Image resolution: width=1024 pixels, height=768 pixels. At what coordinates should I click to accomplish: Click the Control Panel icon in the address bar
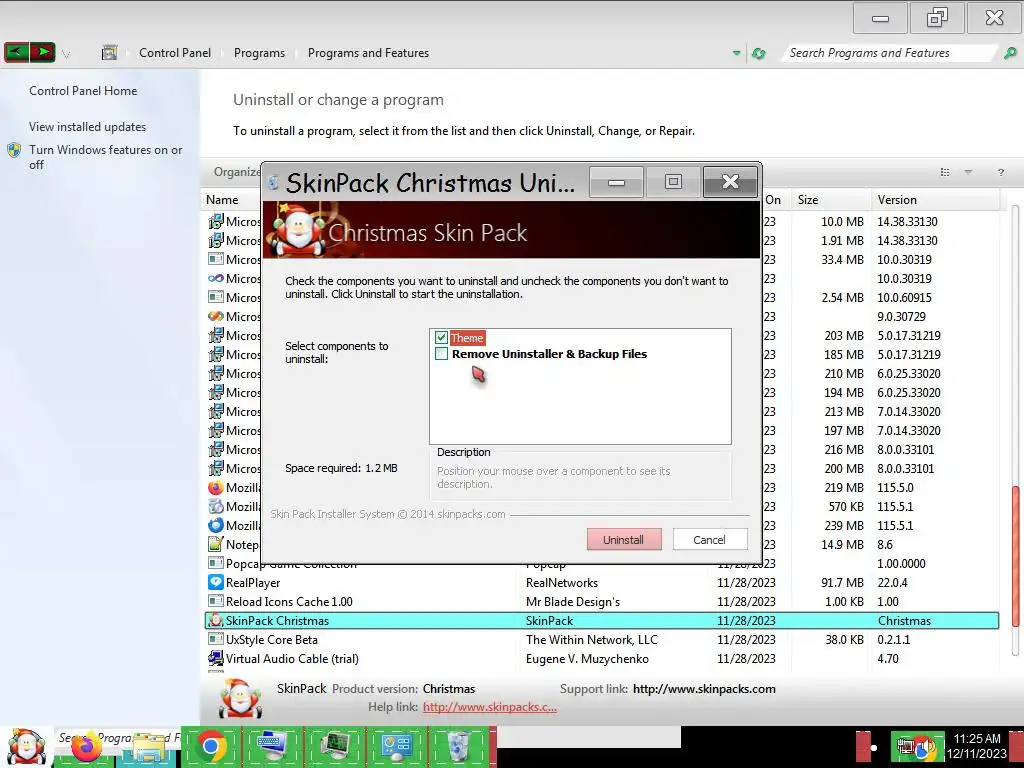point(110,53)
